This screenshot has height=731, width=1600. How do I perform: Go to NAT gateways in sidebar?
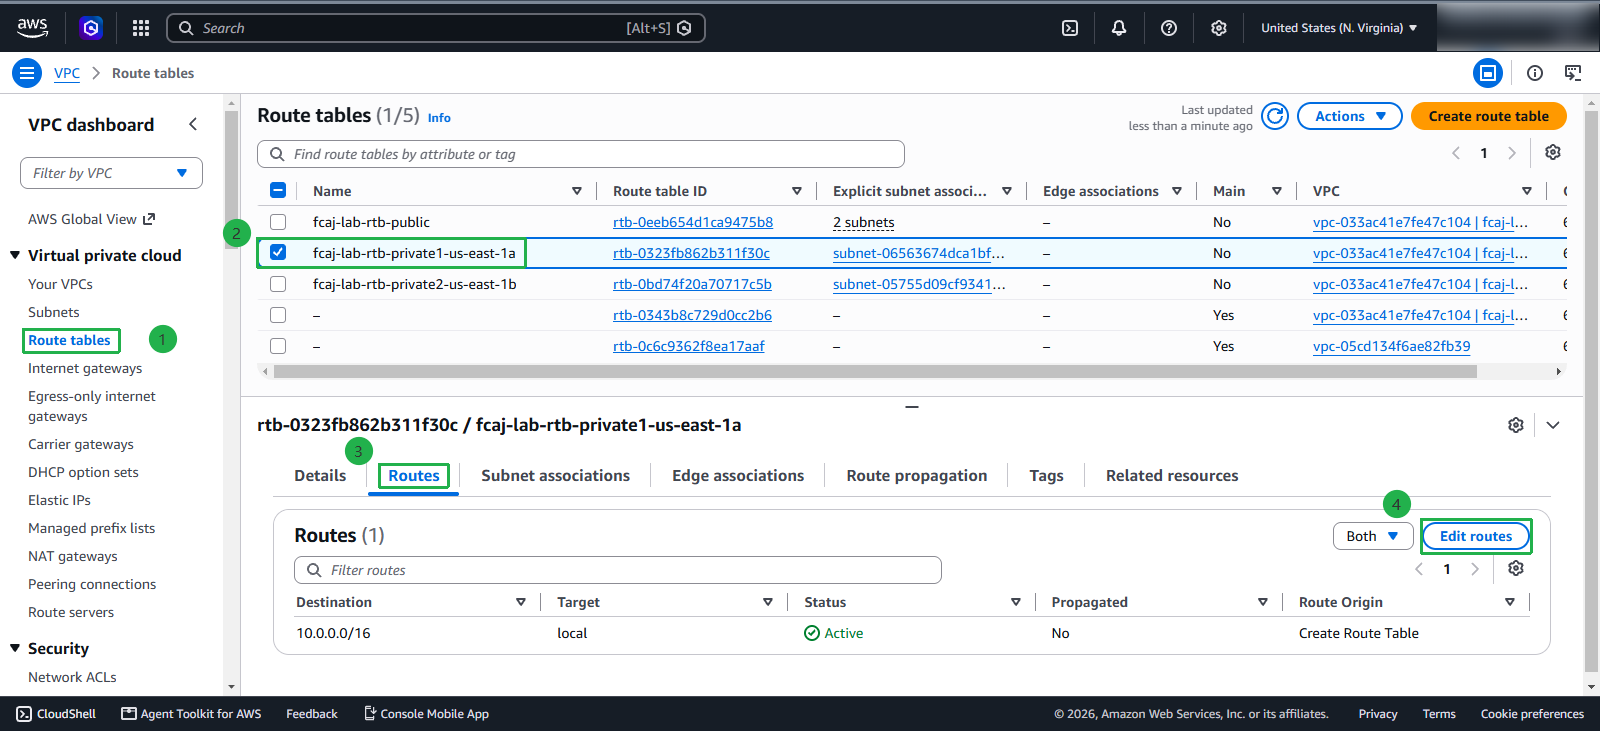[73, 556]
